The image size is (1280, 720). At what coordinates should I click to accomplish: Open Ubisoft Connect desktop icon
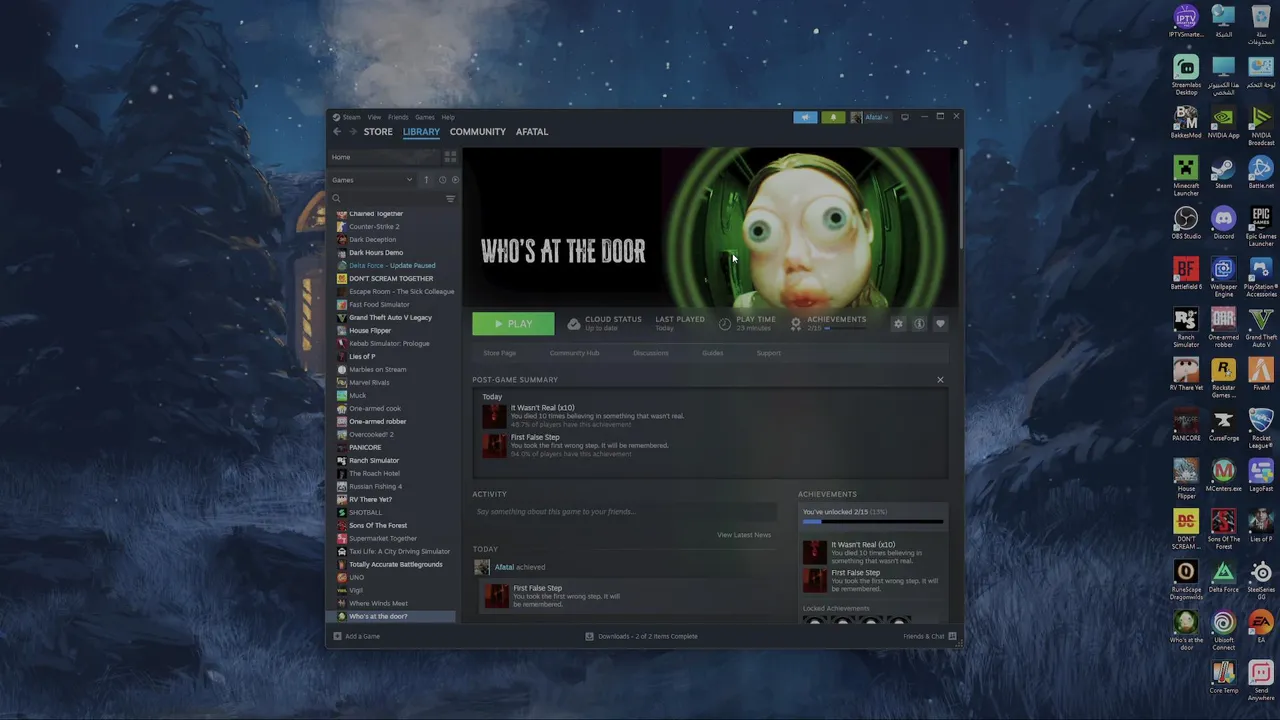click(1223, 630)
